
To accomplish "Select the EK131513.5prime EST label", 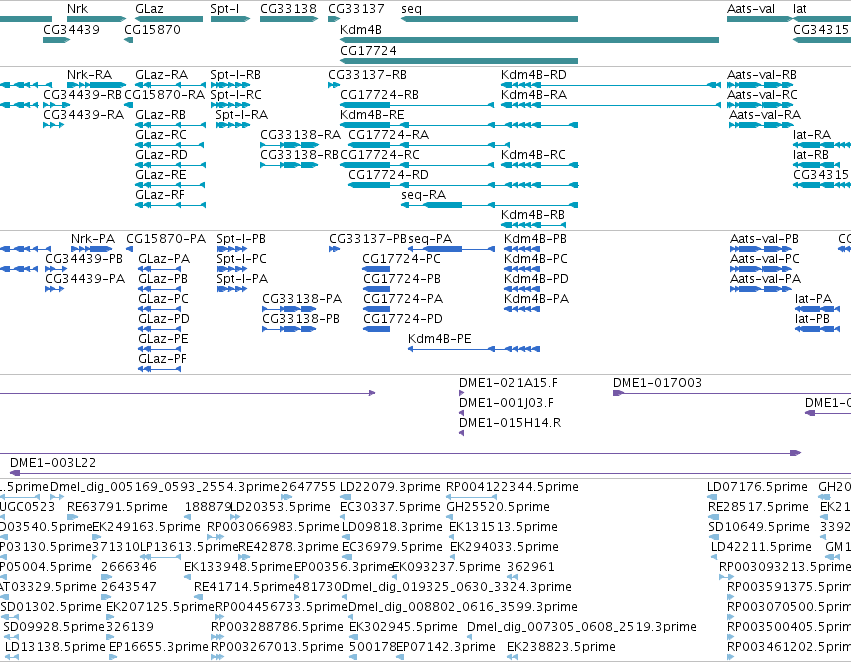I will coord(504,527).
